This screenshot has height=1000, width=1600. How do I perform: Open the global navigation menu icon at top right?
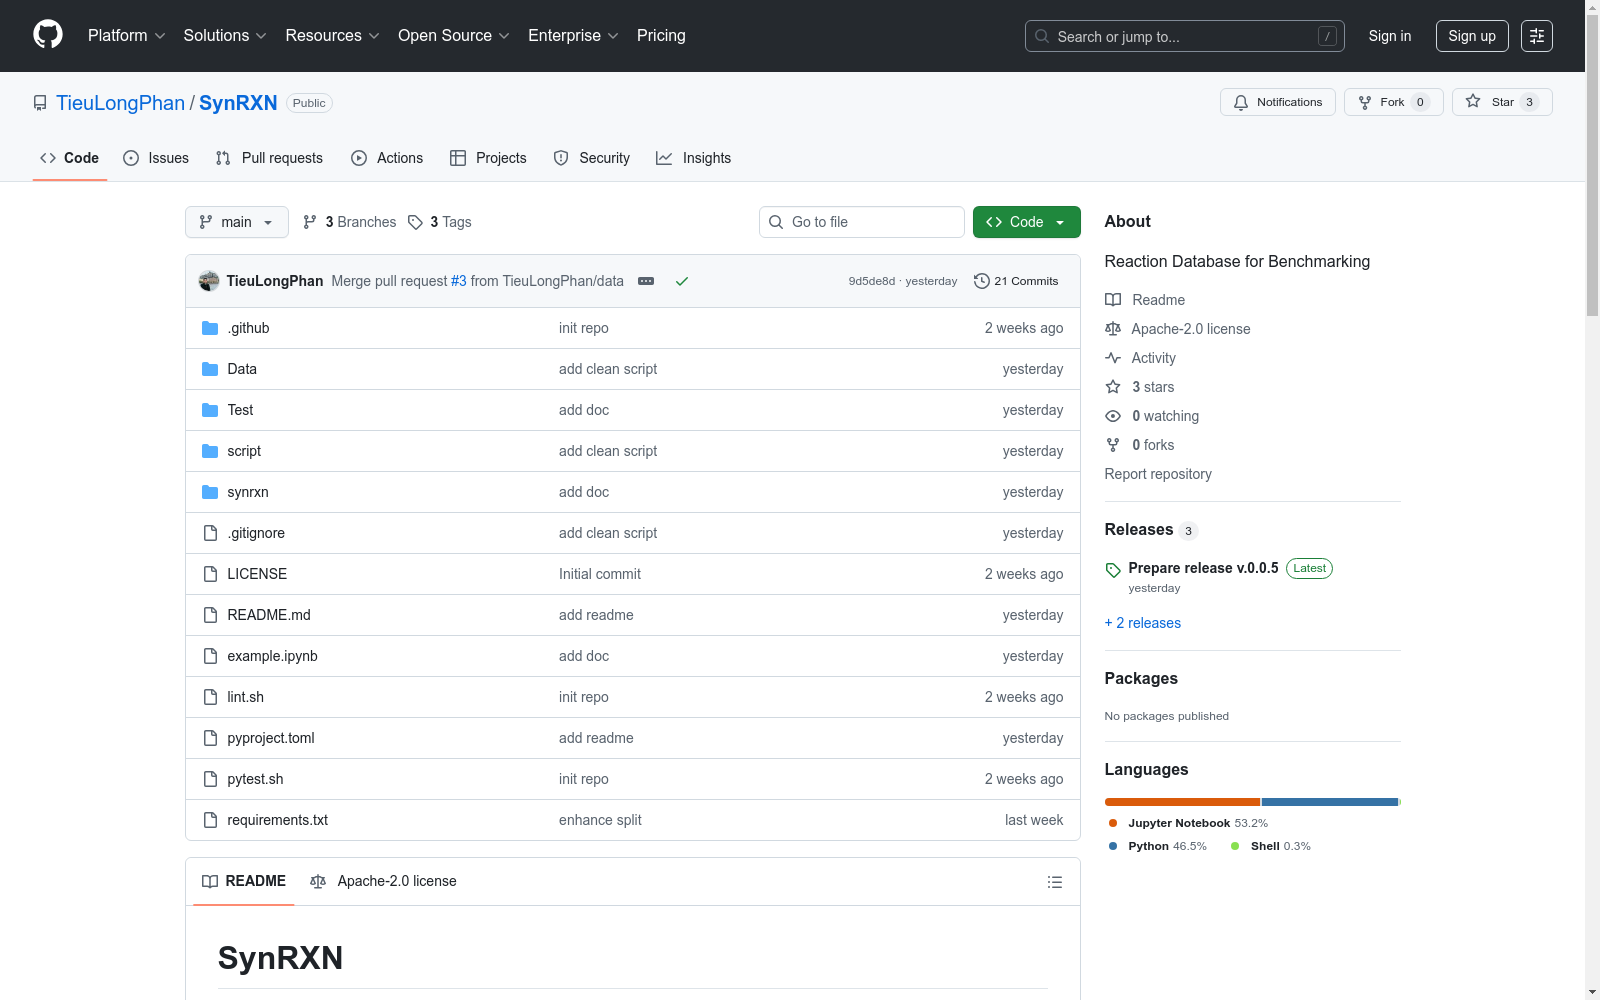[x=1537, y=36]
